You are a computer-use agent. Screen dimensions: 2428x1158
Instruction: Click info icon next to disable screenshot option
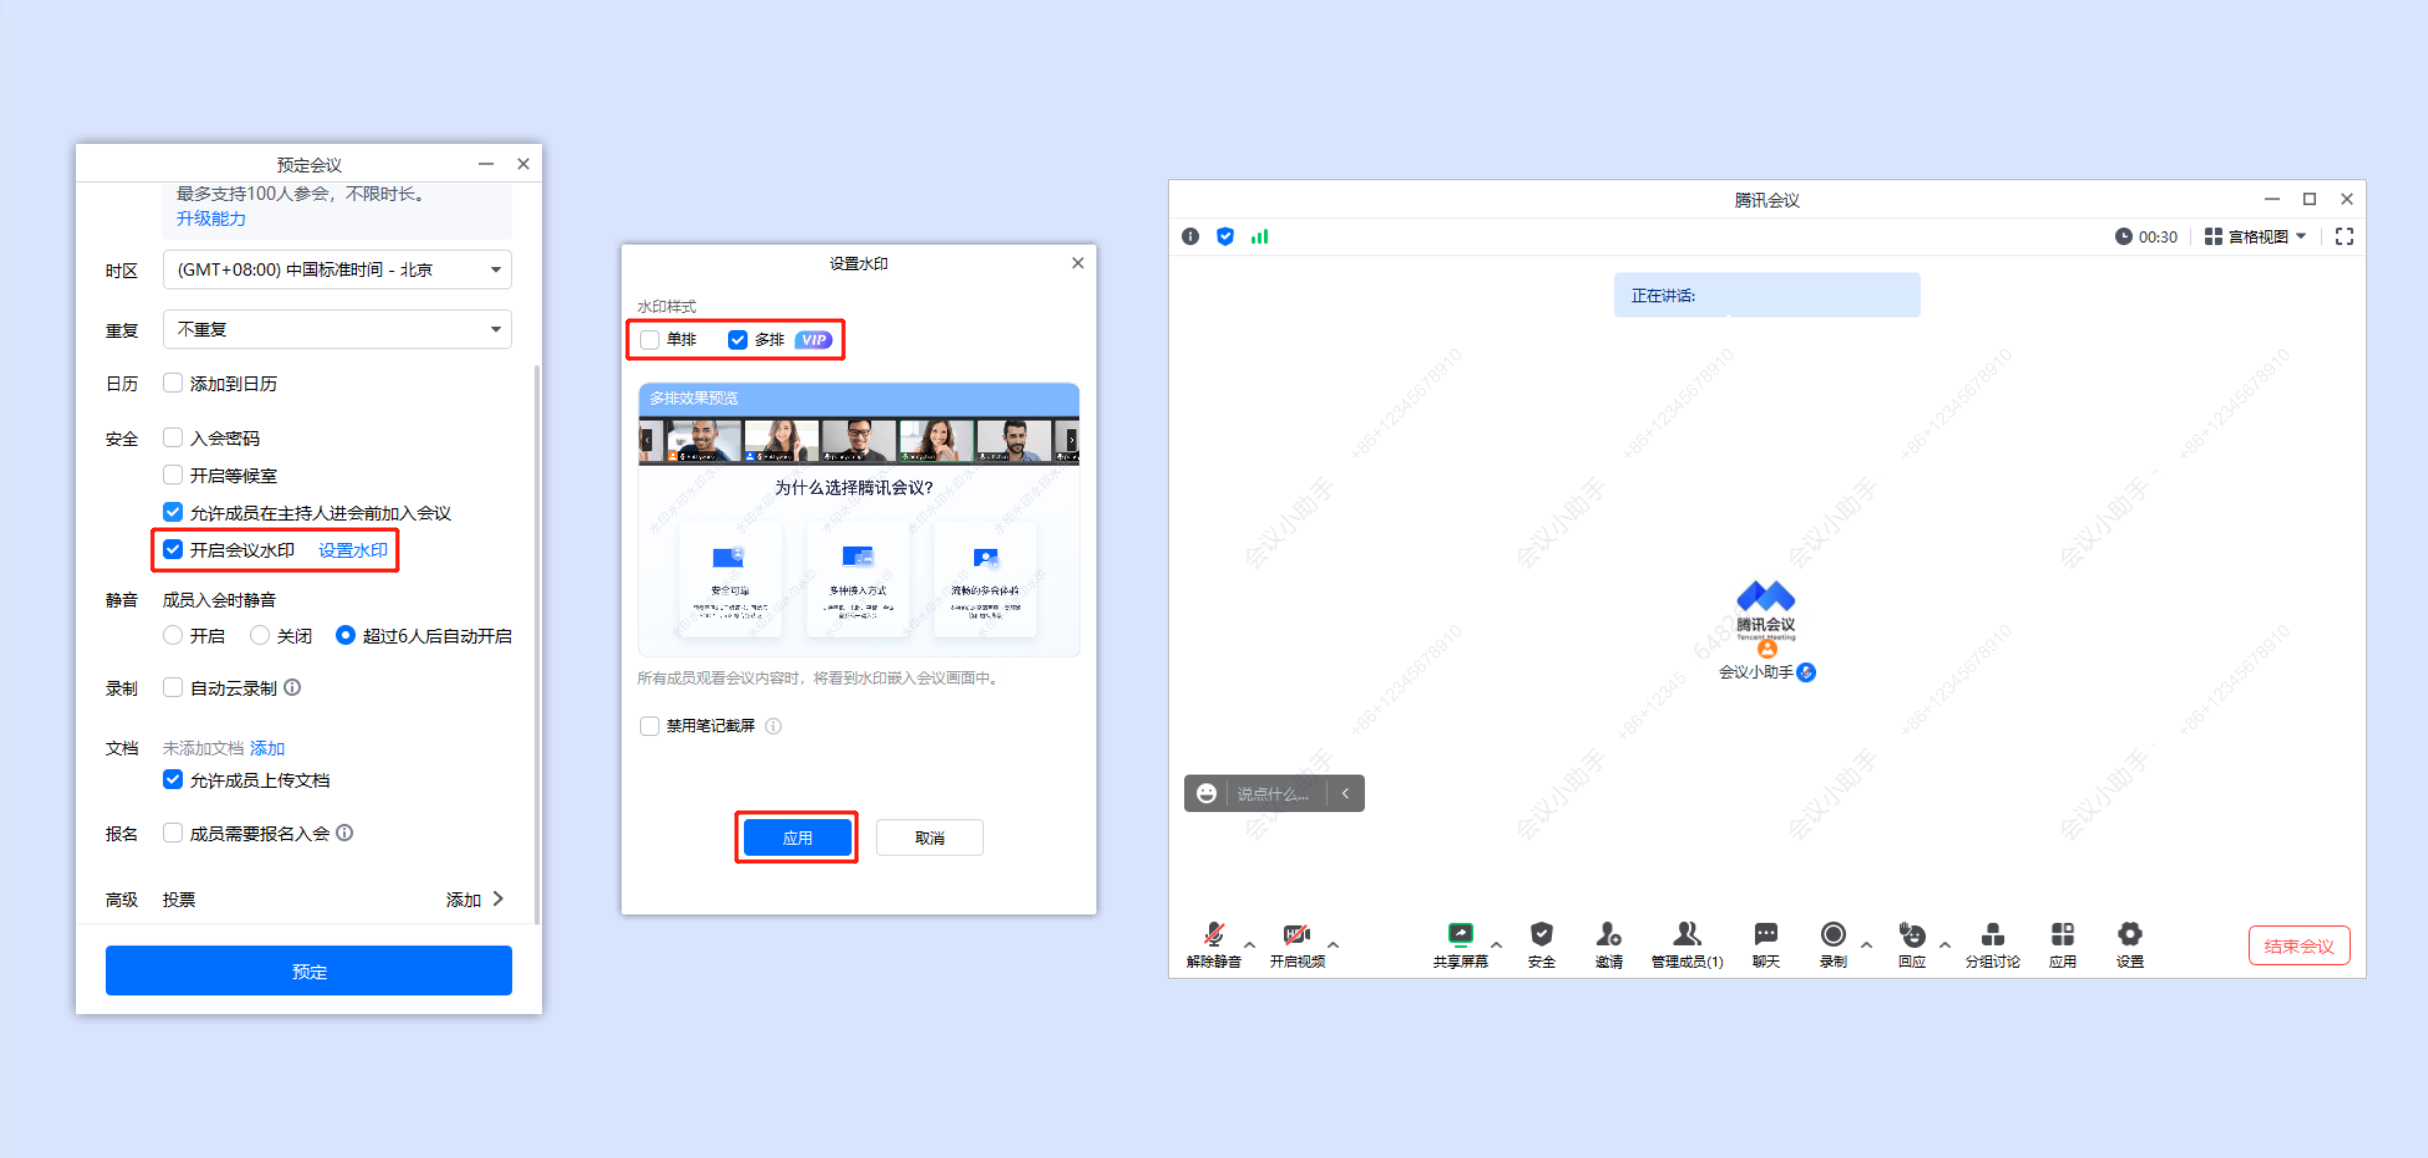[773, 726]
